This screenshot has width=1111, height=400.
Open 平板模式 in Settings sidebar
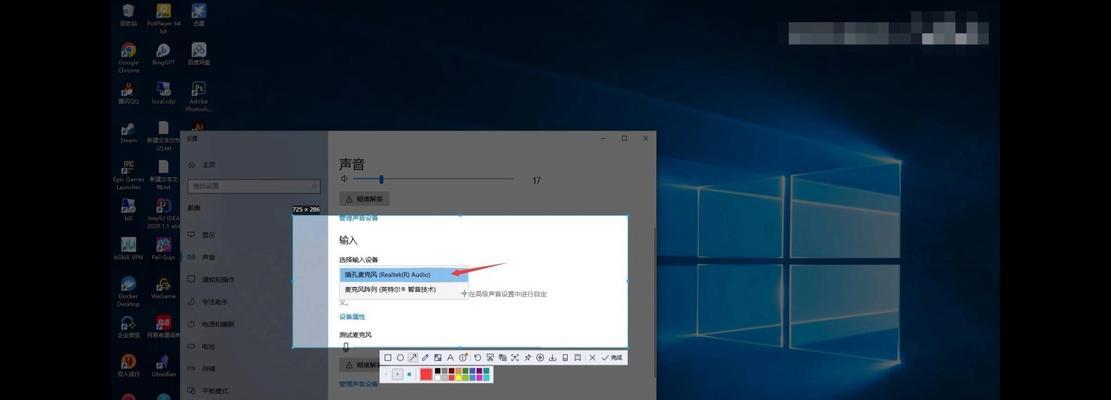[208, 390]
